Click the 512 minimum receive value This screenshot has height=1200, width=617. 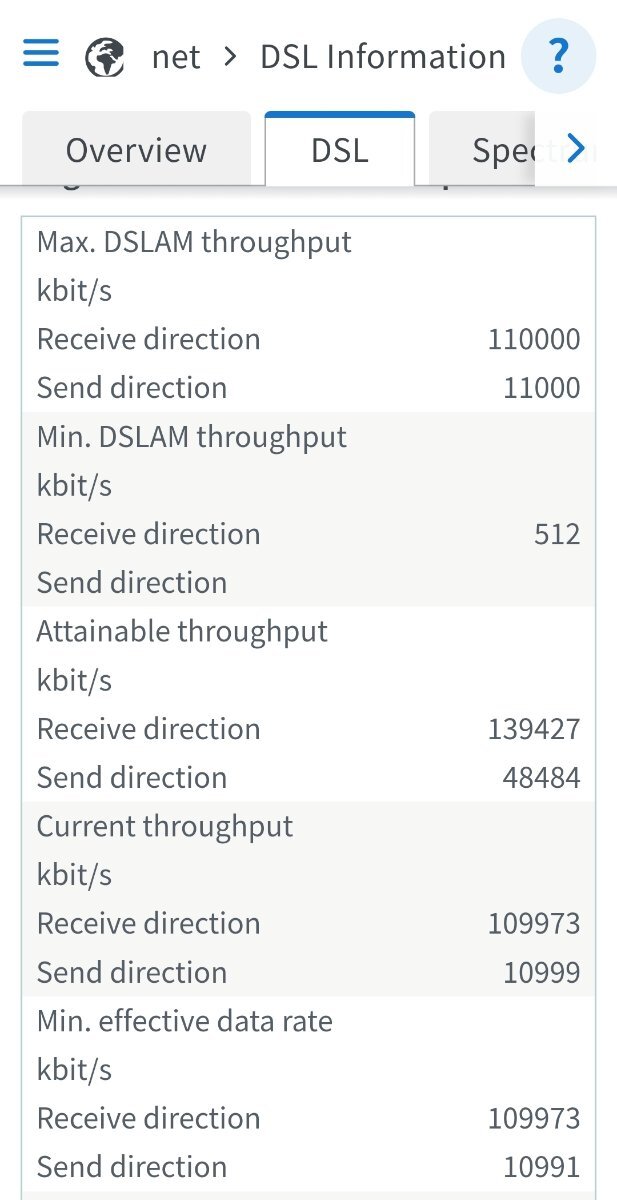557,534
